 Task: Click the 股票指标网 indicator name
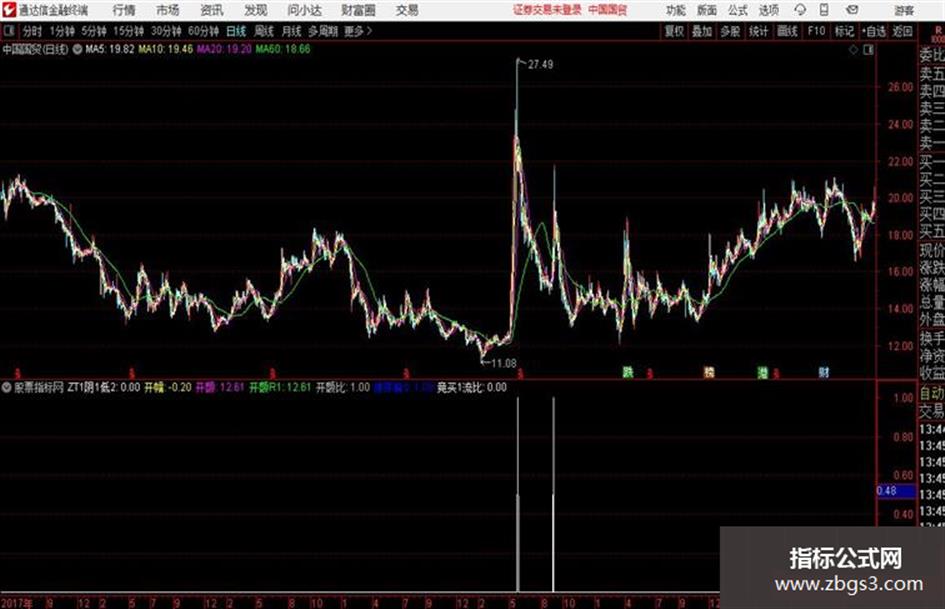pyautogui.click(x=39, y=388)
